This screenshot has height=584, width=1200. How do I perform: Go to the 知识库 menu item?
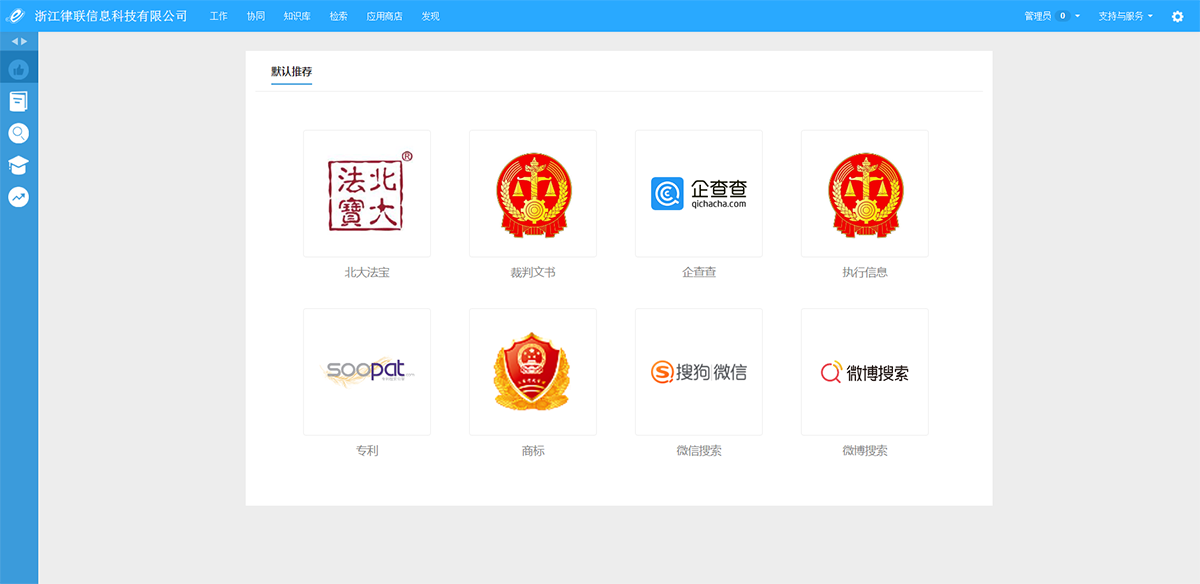coord(297,16)
